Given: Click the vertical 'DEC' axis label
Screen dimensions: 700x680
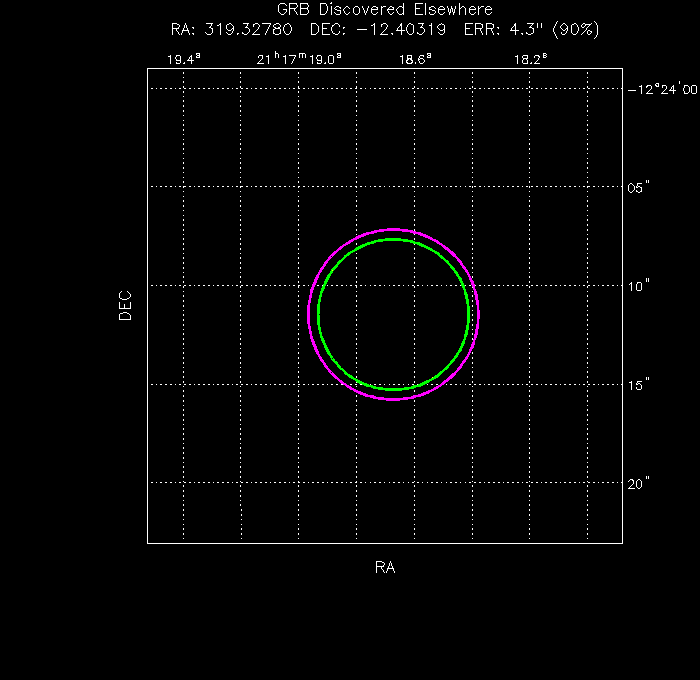Looking at the screenshot, I should coord(125,306).
